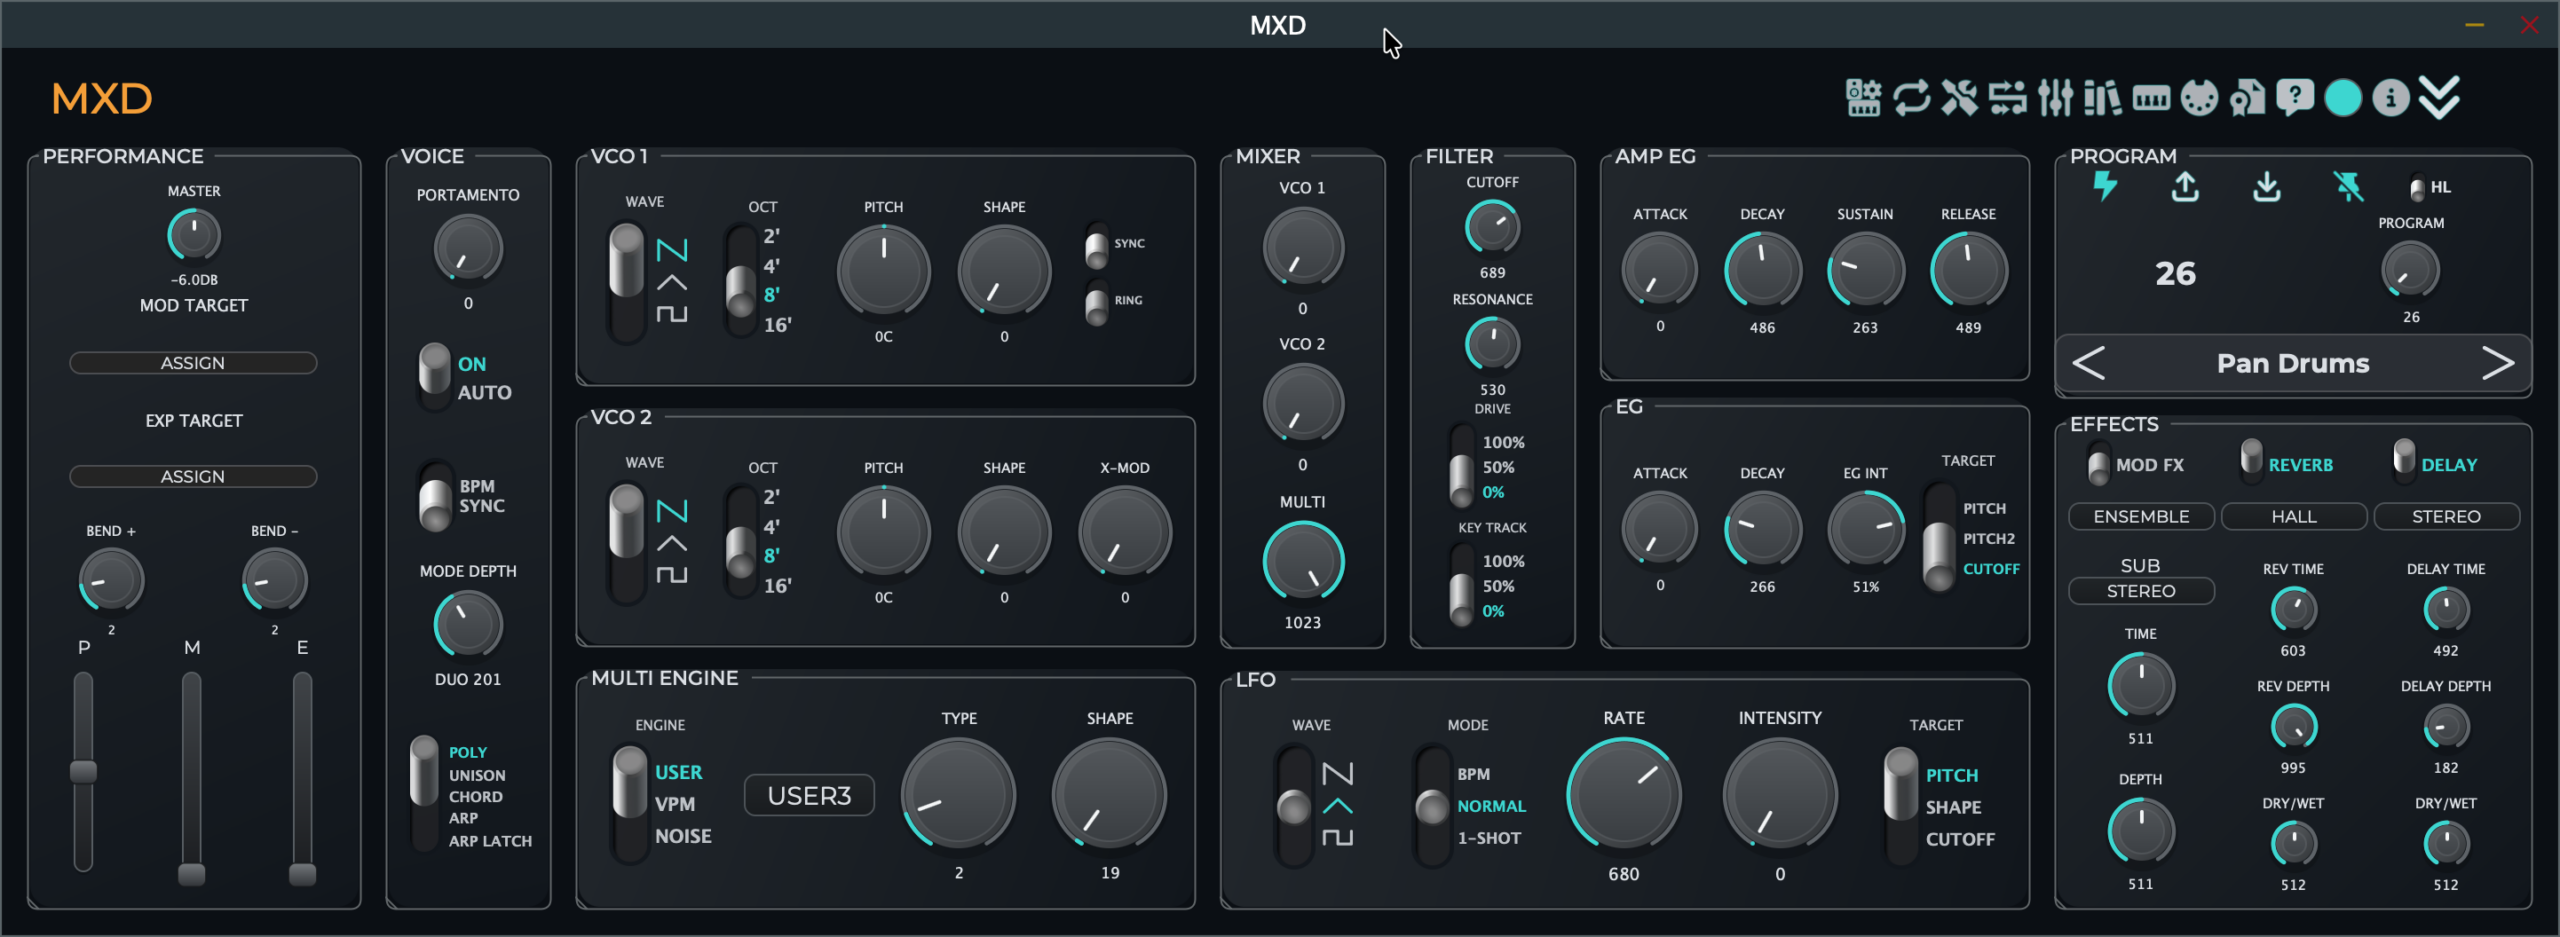2560x937 pixels.
Task: Click the filter CUTOFF knob
Action: click(x=1492, y=226)
